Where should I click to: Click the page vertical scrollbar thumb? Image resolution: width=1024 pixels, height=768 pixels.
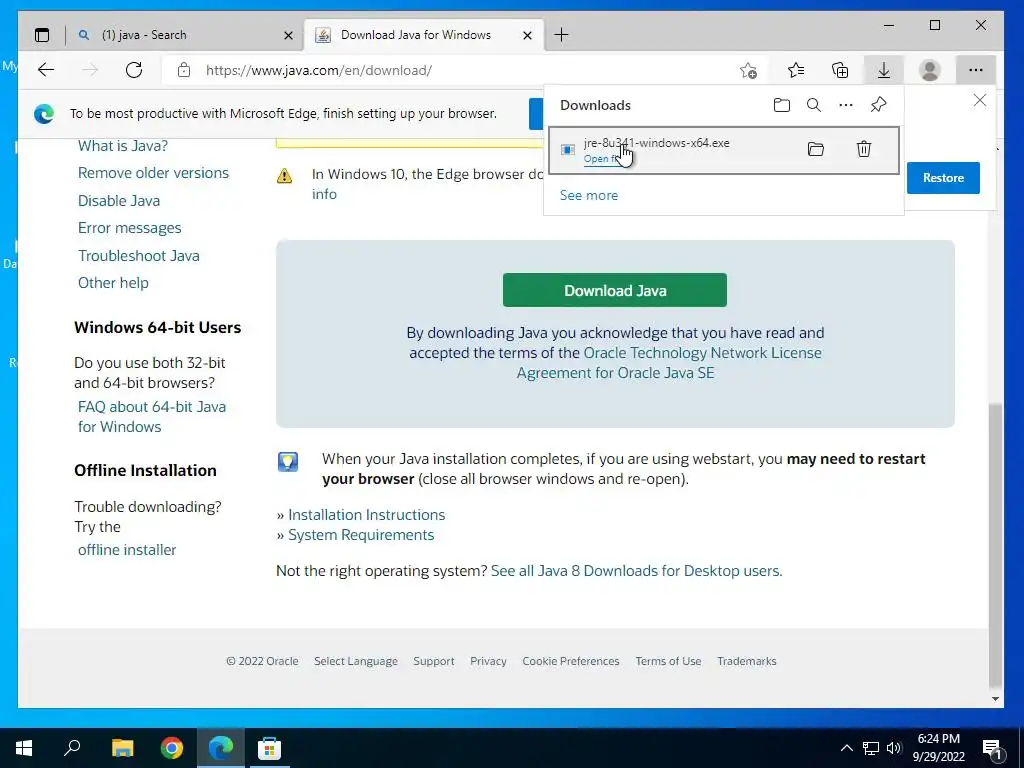pyautogui.click(x=995, y=545)
